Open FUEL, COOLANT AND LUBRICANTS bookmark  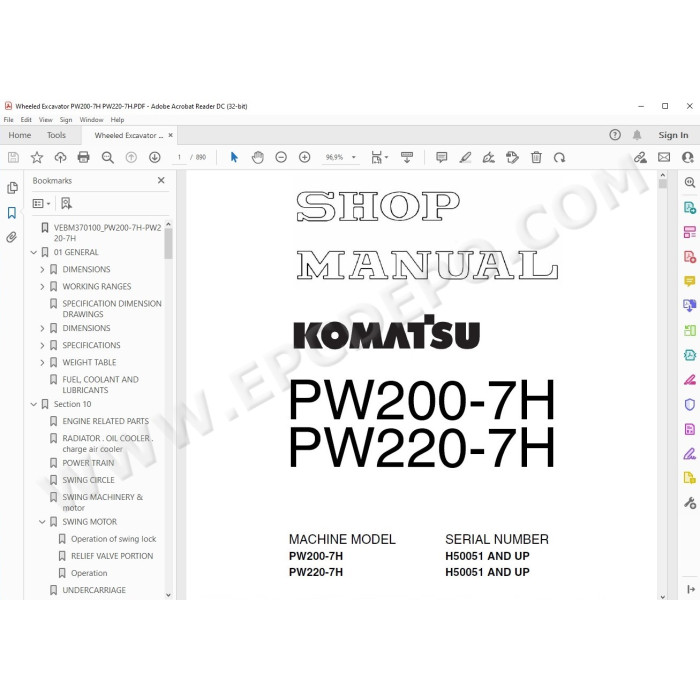click(x=100, y=384)
